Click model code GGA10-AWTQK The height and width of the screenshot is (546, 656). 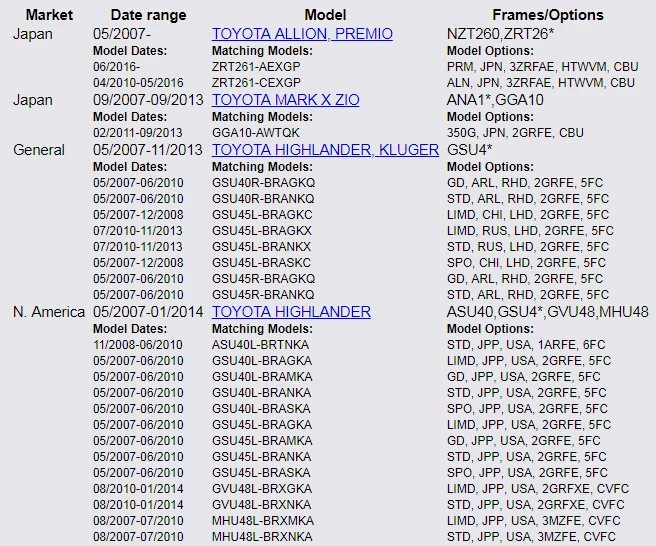point(256,133)
